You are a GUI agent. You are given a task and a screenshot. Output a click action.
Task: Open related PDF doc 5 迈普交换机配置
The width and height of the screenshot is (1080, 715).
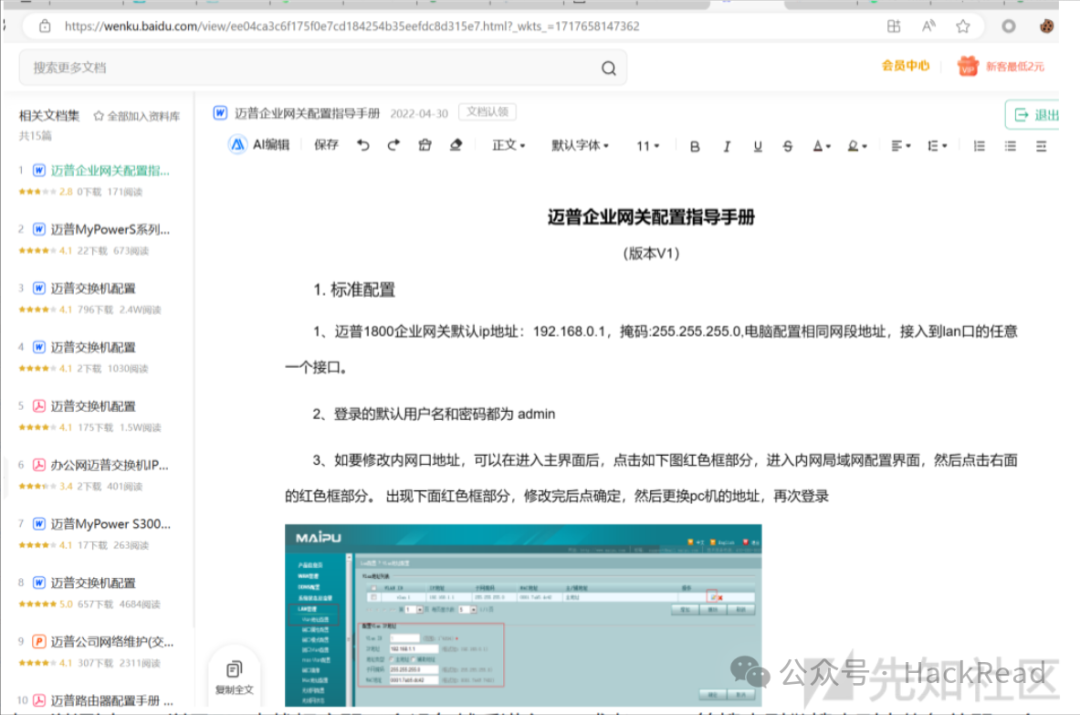click(93, 406)
